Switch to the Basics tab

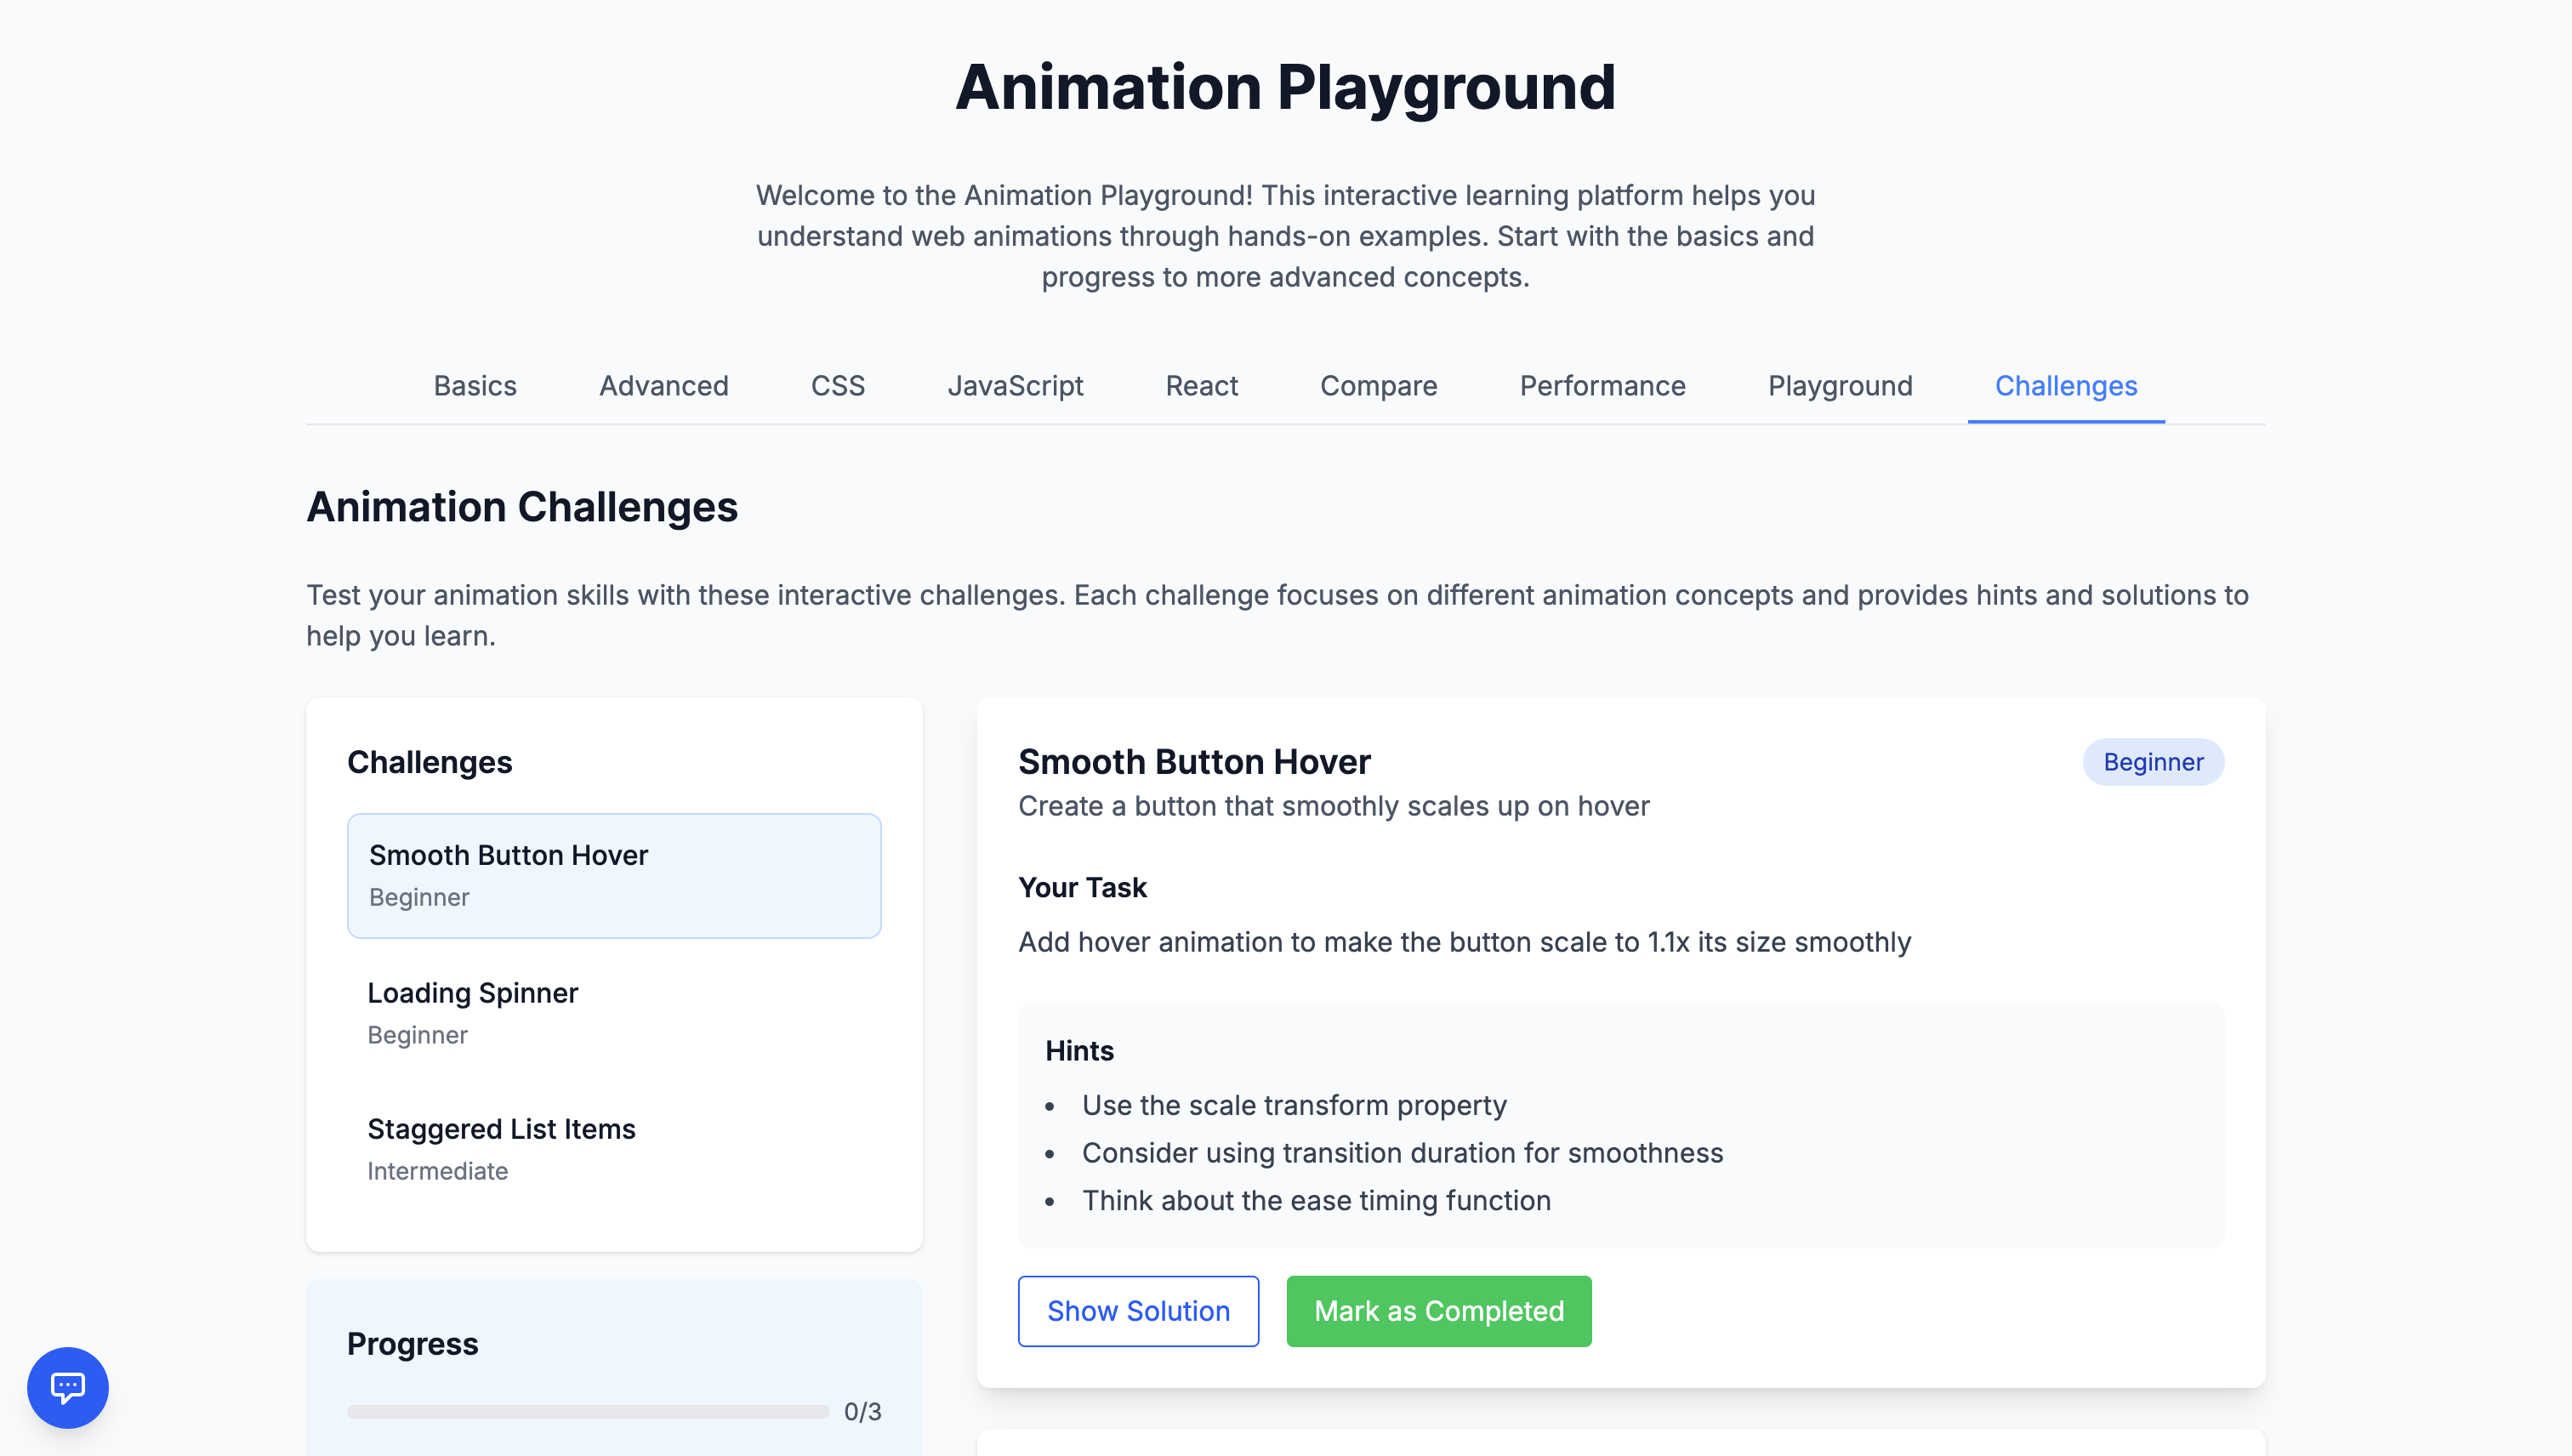coord(474,386)
